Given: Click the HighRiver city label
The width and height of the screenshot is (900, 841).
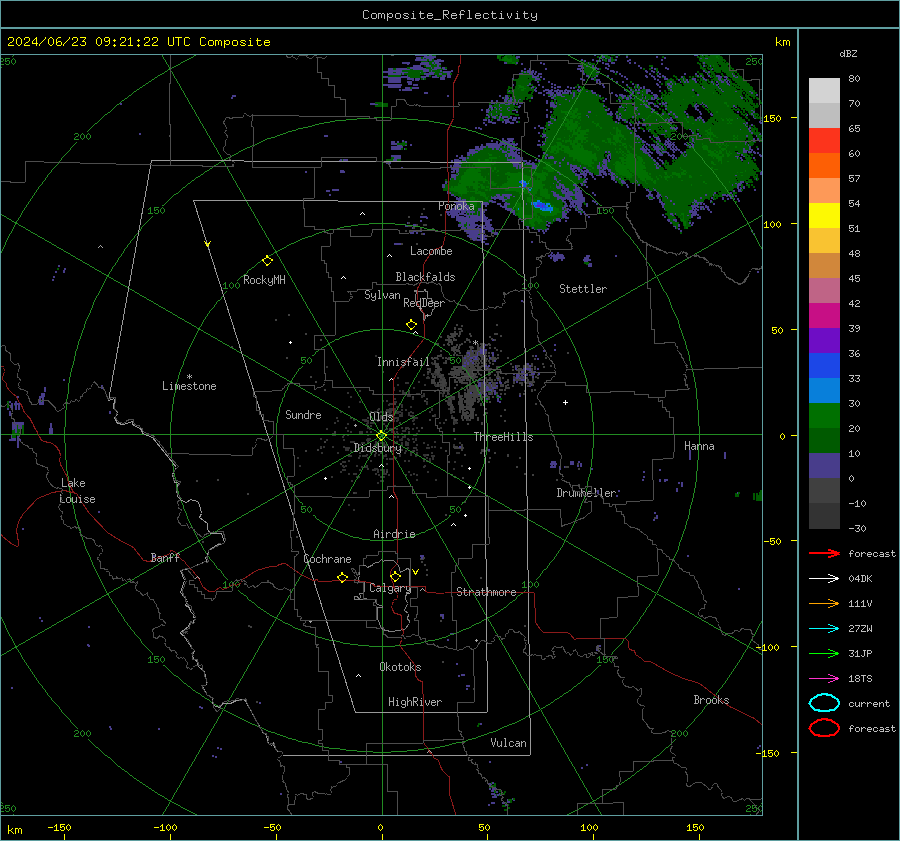Looking at the screenshot, I should tap(415, 702).
